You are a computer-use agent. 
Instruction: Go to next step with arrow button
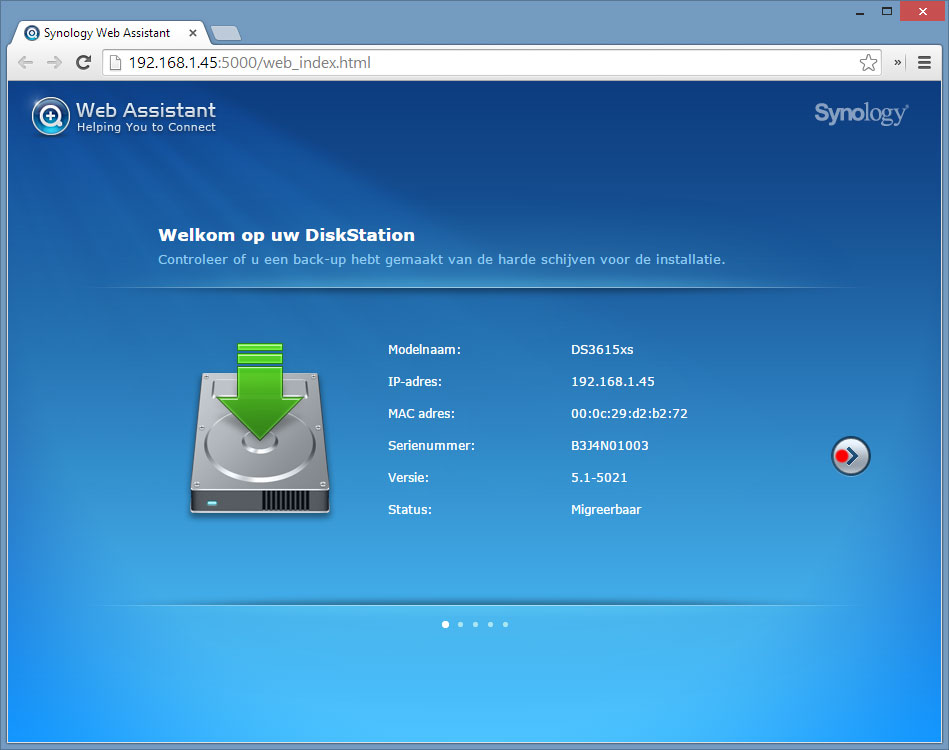click(851, 456)
